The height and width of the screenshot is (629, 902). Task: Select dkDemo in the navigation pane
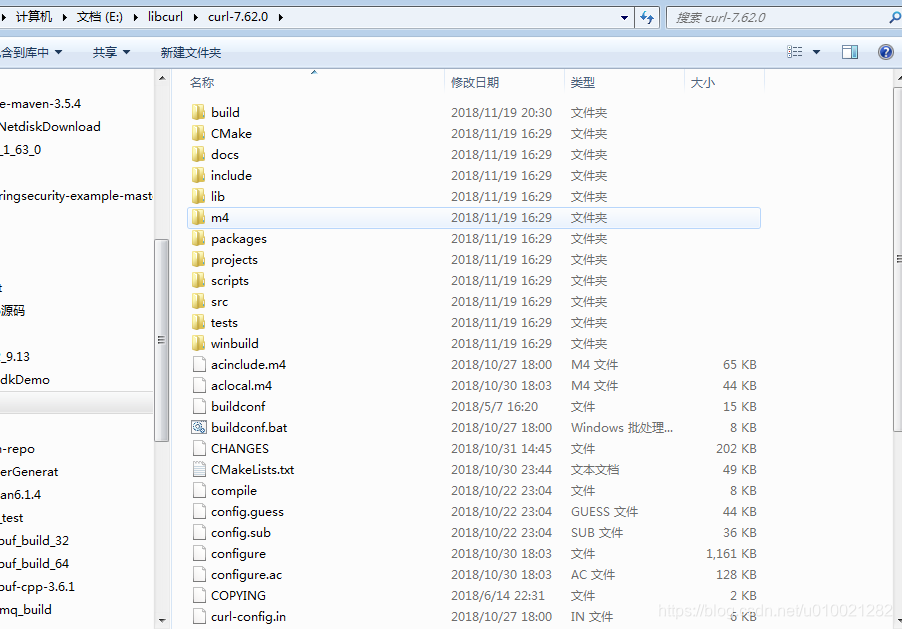(25, 380)
